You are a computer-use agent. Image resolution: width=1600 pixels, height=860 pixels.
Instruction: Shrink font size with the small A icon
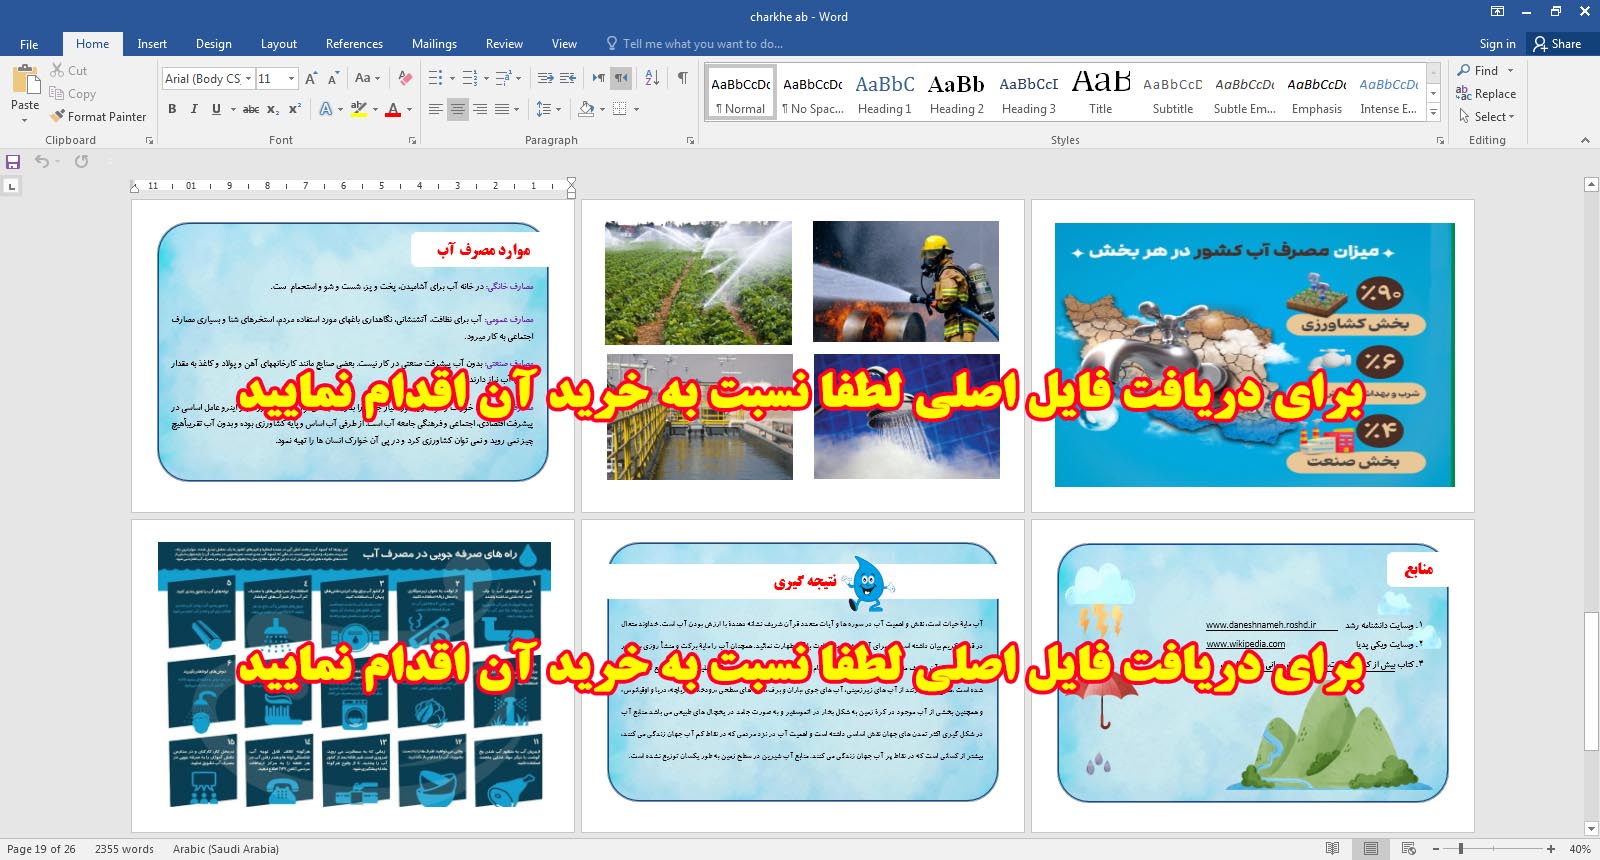(x=334, y=78)
